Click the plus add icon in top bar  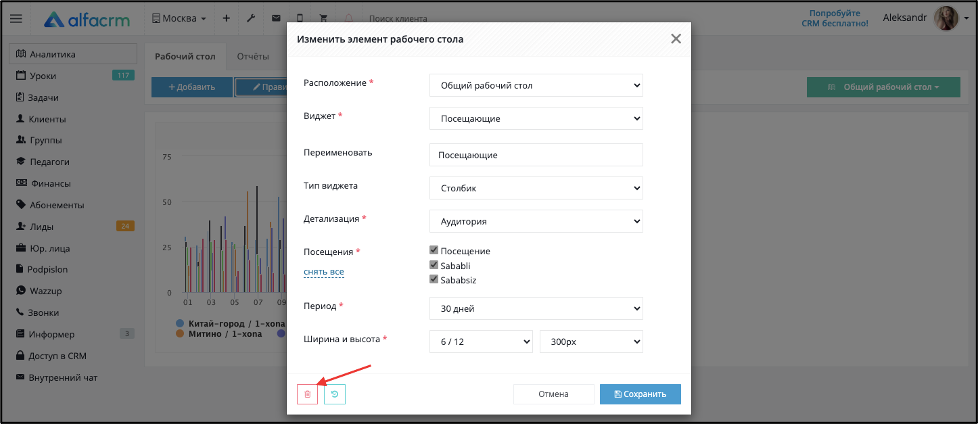pyautogui.click(x=226, y=19)
